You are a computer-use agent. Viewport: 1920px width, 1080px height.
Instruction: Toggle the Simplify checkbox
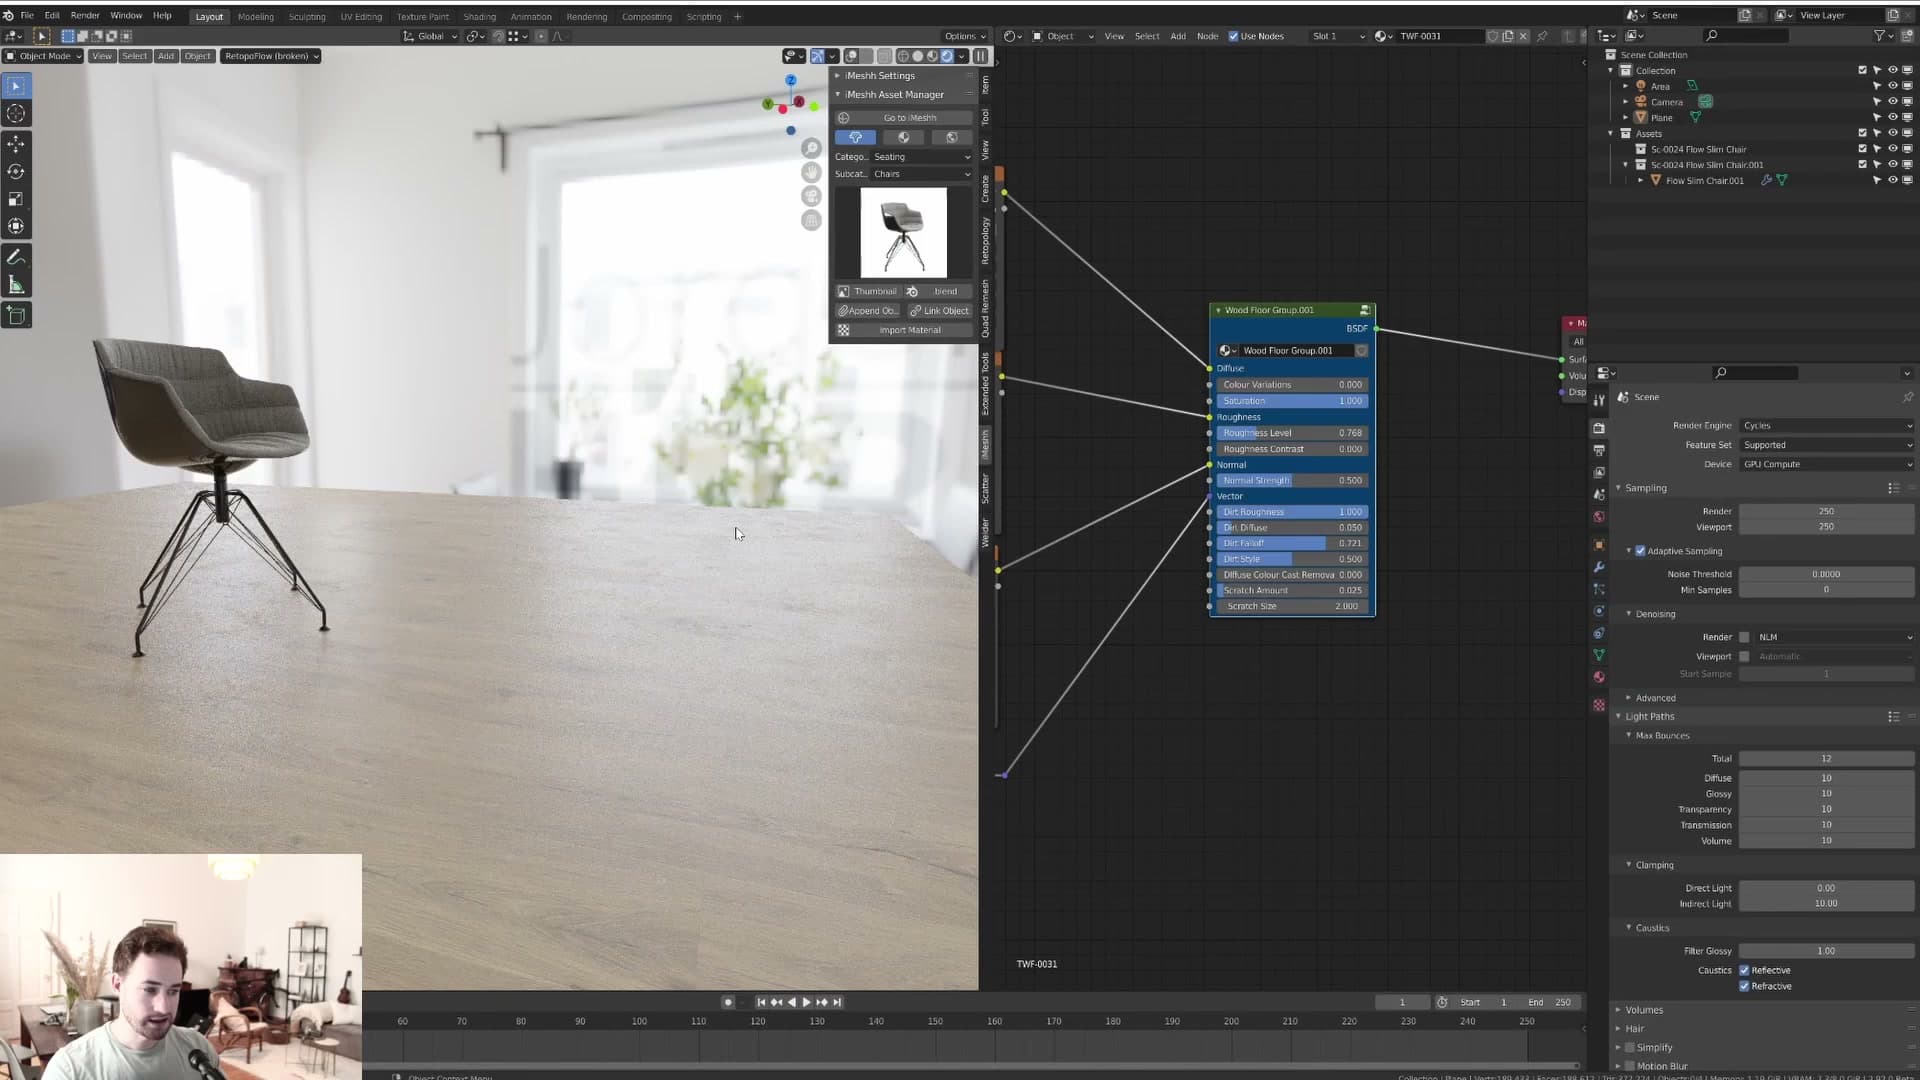click(x=1630, y=1048)
